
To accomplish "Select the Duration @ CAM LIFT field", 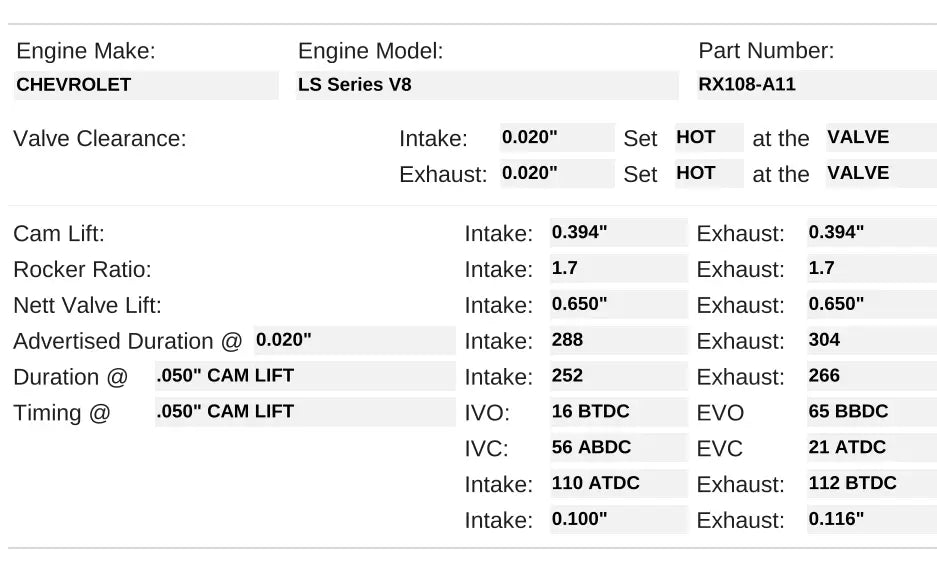I will tap(304, 377).
